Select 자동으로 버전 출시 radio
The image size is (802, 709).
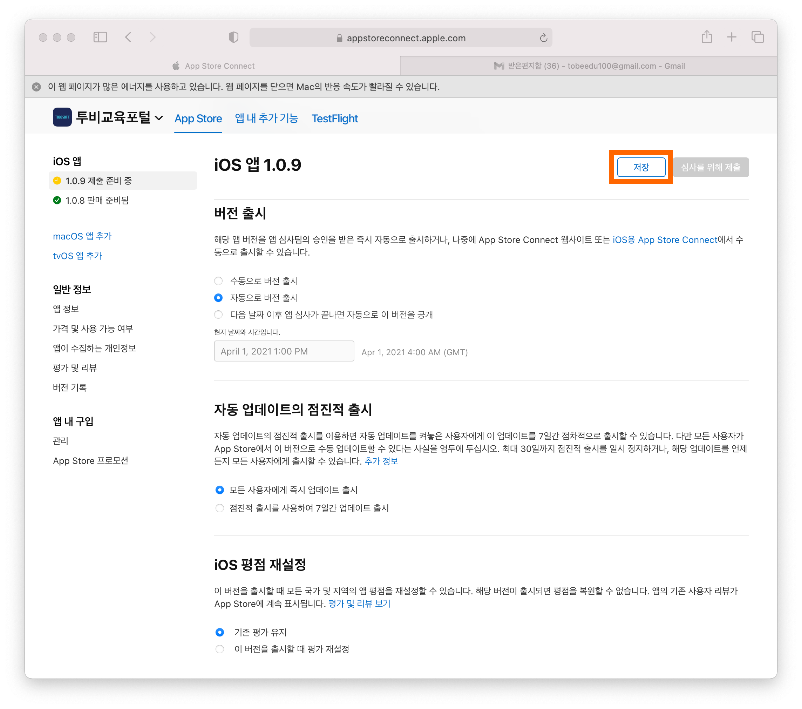(218, 298)
